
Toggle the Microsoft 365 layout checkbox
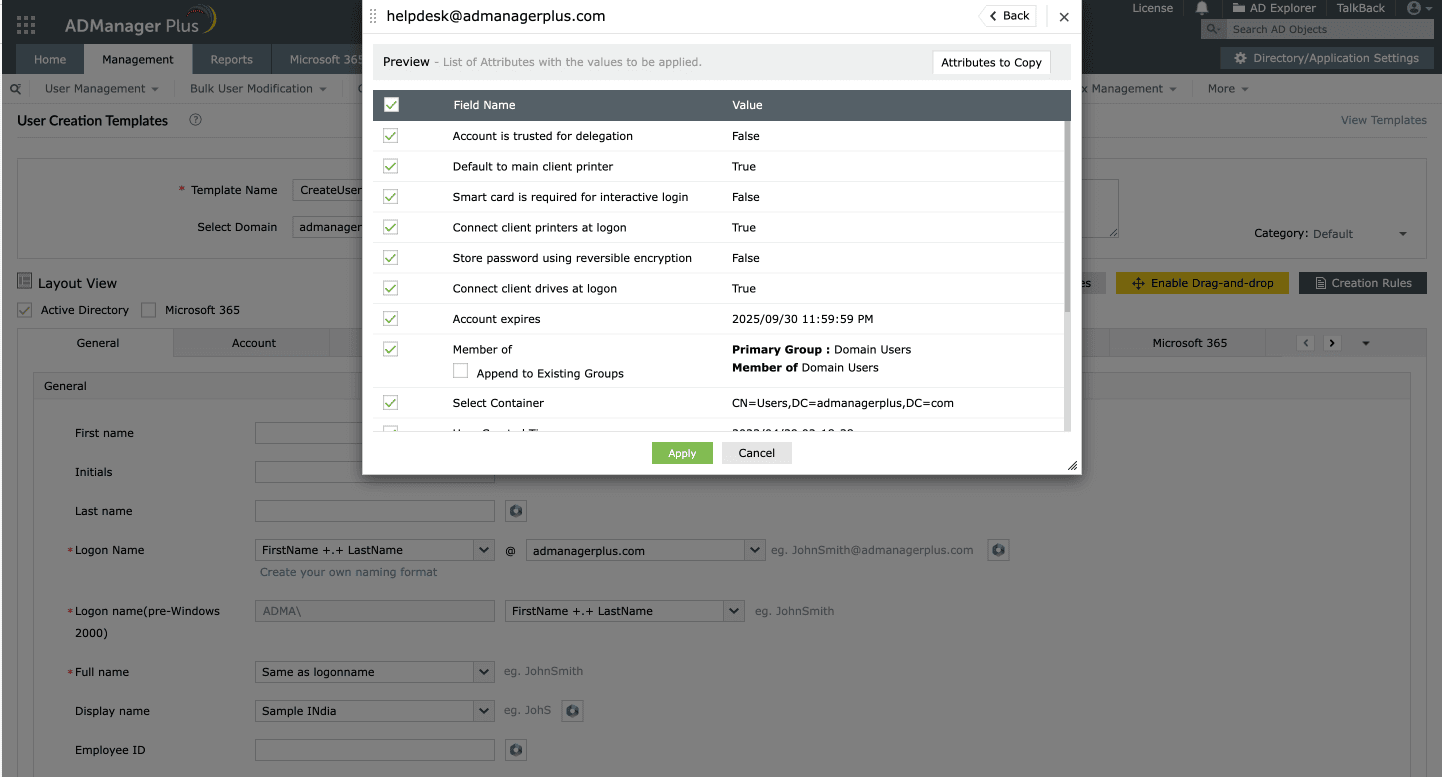pyautogui.click(x=149, y=310)
